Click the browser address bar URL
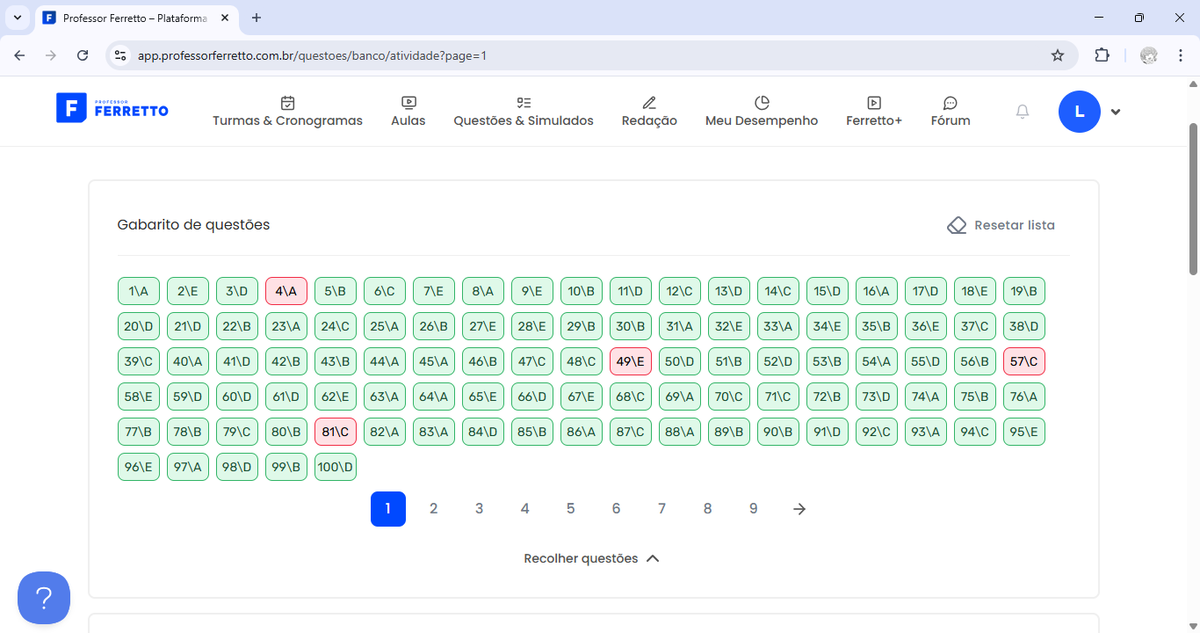Screen dimensions: 1200x633 click(312, 55)
